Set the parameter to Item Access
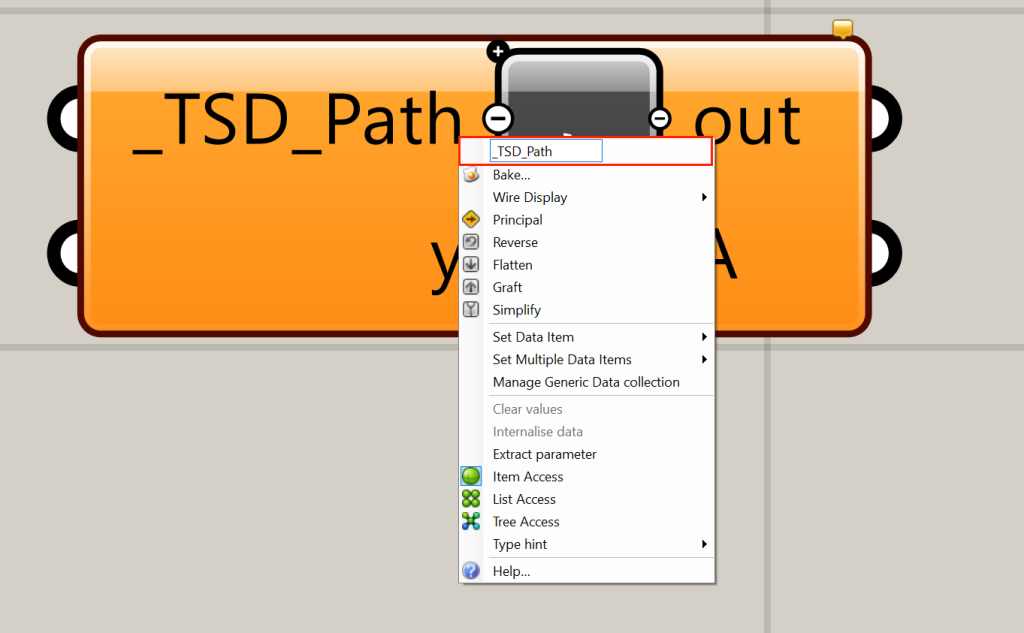Image resolution: width=1024 pixels, height=633 pixels. [x=527, y=476]
